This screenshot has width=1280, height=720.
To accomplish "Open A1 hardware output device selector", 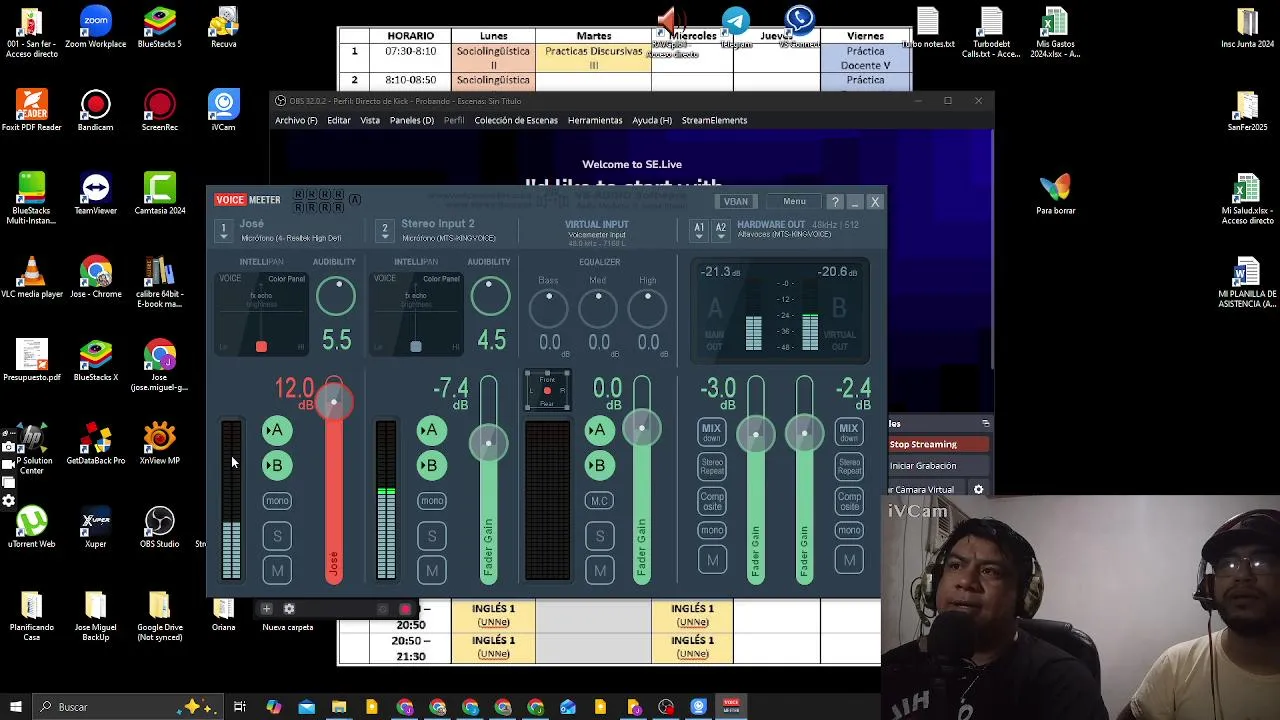I will [x=699, y=231].
